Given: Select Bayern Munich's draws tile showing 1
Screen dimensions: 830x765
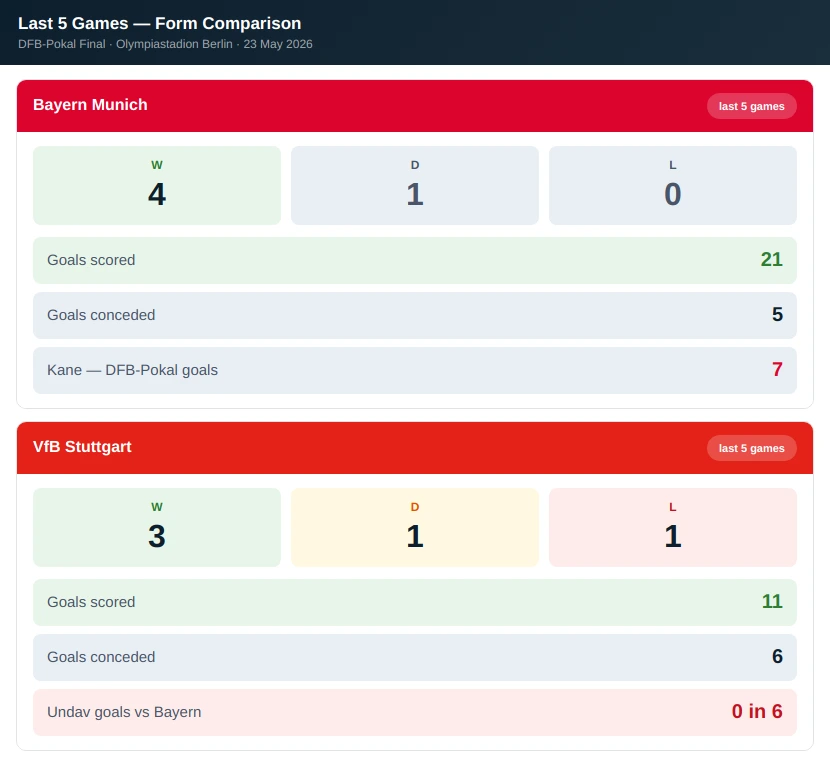Looking at the screenshot, I should tap(415, 185).
